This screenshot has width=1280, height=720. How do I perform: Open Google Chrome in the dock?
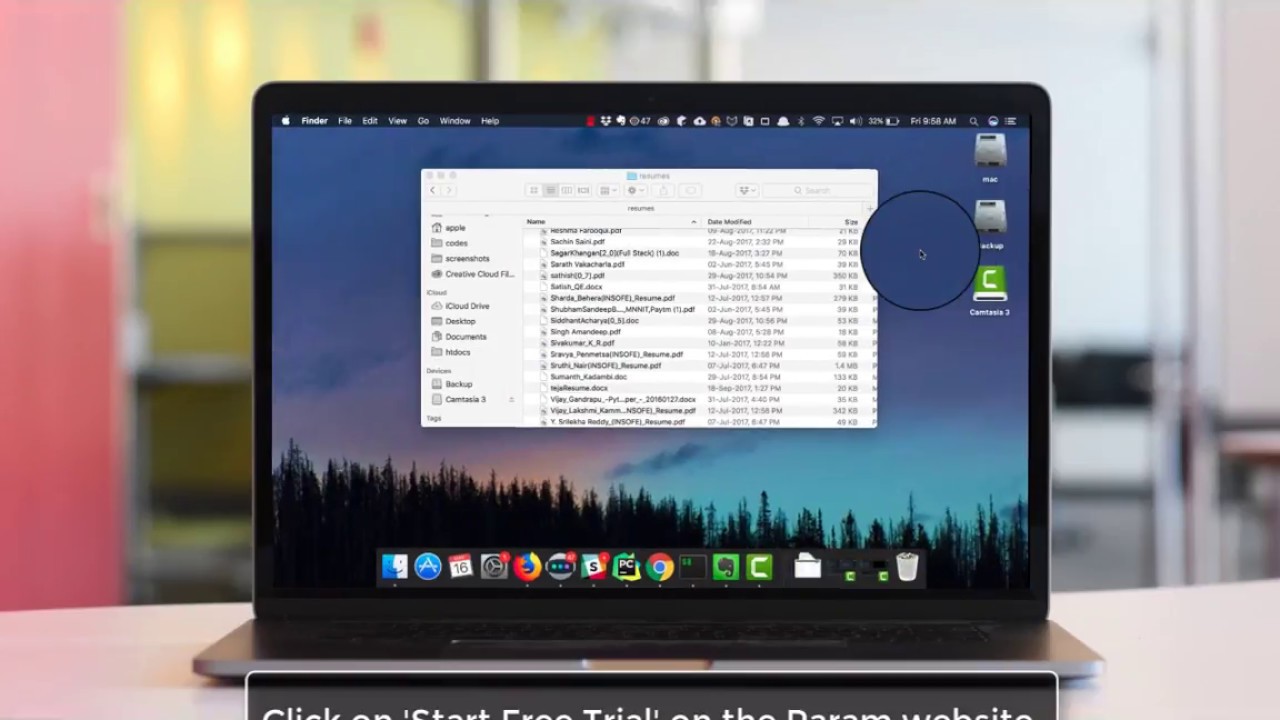[659, 567]
